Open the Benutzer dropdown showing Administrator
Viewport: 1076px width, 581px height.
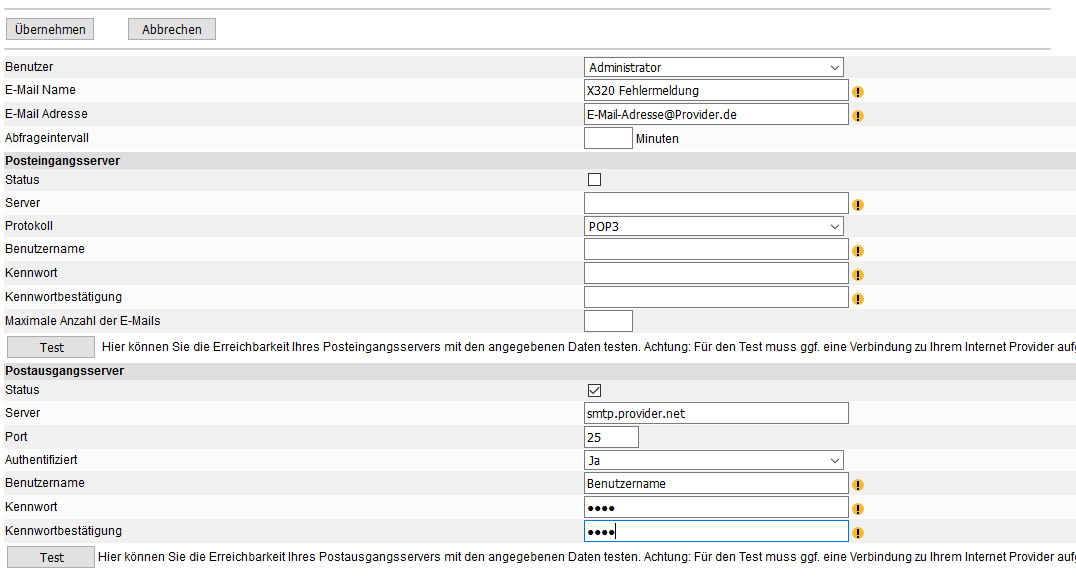point(713,67)
